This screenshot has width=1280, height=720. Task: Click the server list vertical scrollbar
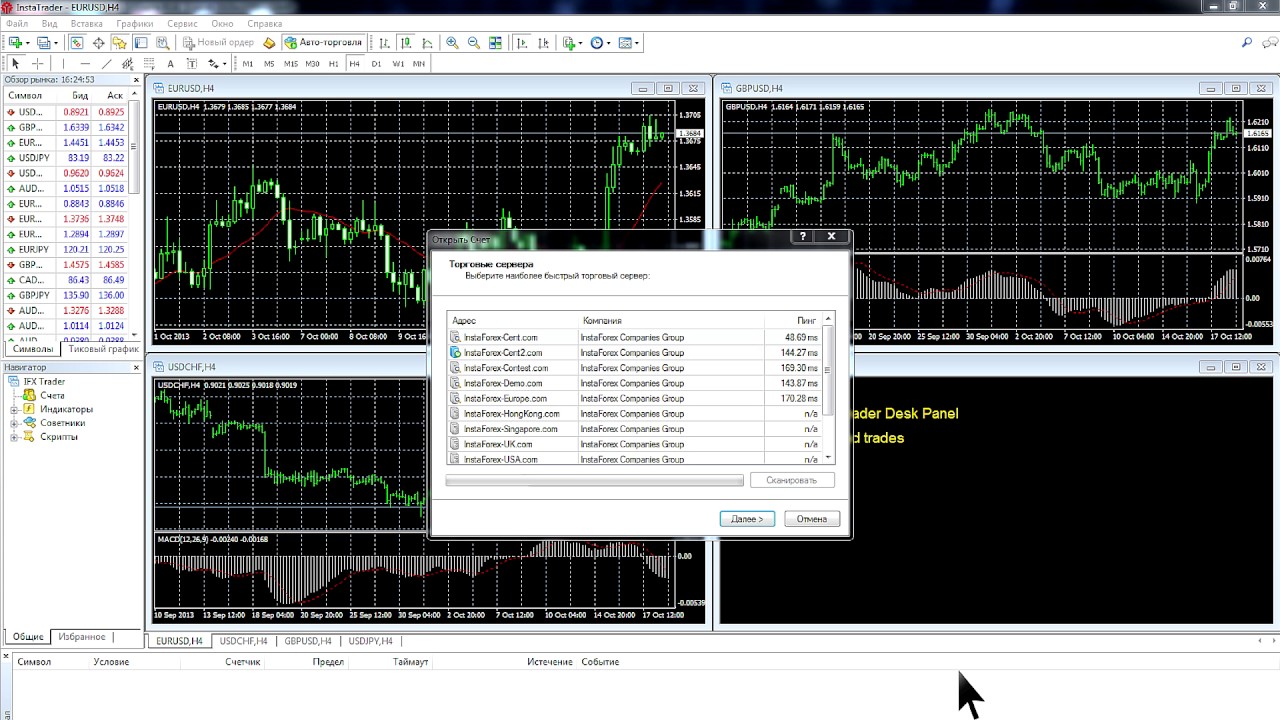tap(828, 389)
